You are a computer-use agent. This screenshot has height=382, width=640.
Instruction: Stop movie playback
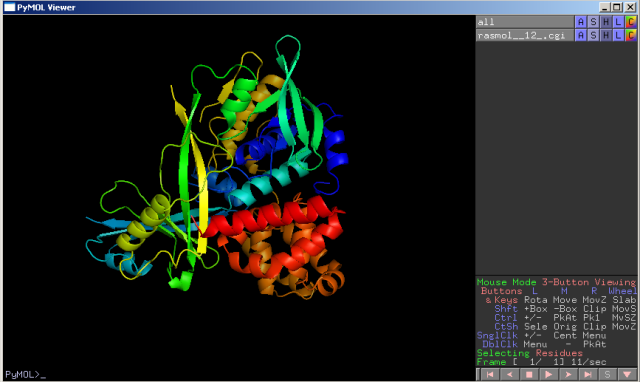click(x=529, y=374)
